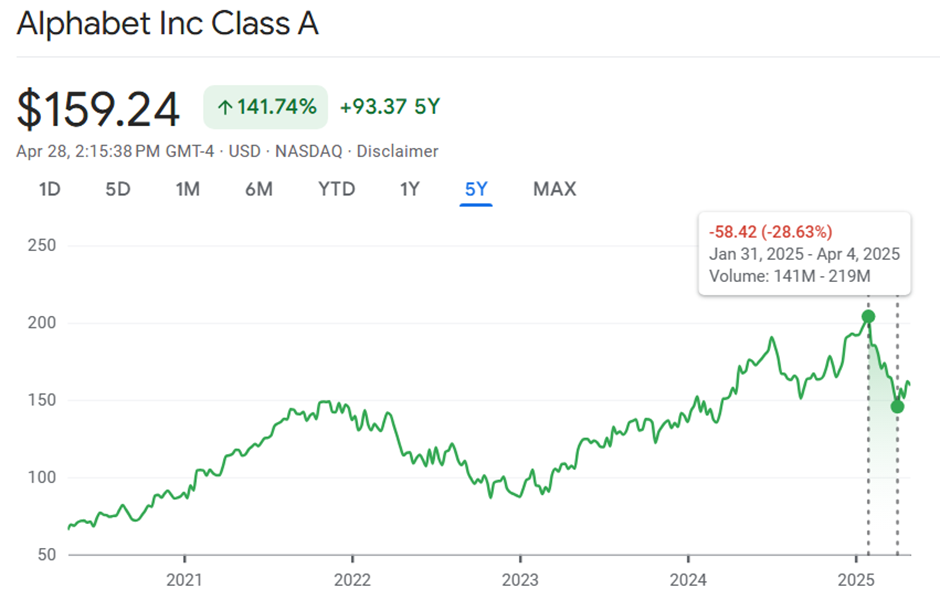Show the 1Y price chart
Image resolution: width=940 pixels, height=599 pixels.
click(409, 189)
